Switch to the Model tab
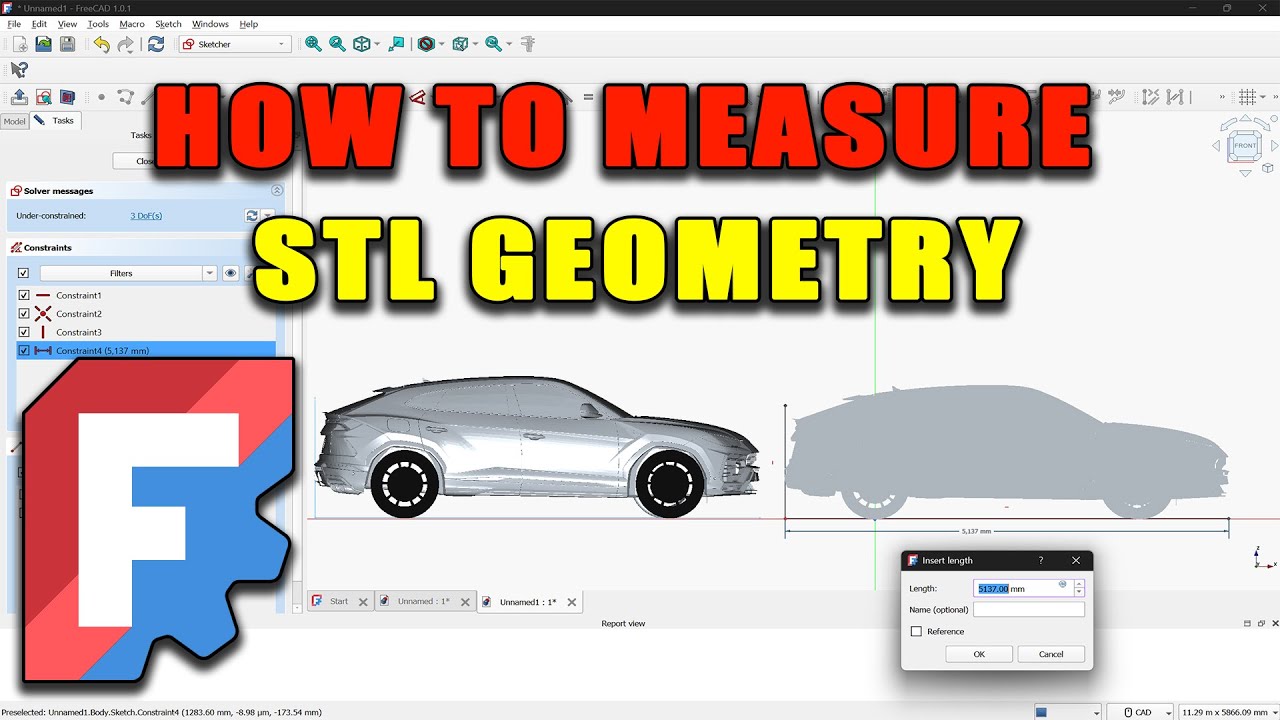Screen dimensions: 1280x720 (14, 121)
